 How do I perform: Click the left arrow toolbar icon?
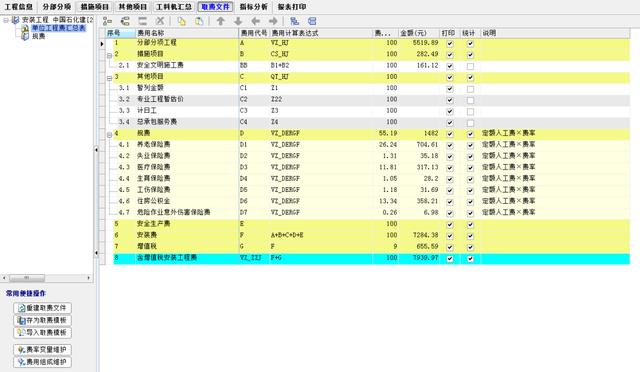[x=256, y=21]
